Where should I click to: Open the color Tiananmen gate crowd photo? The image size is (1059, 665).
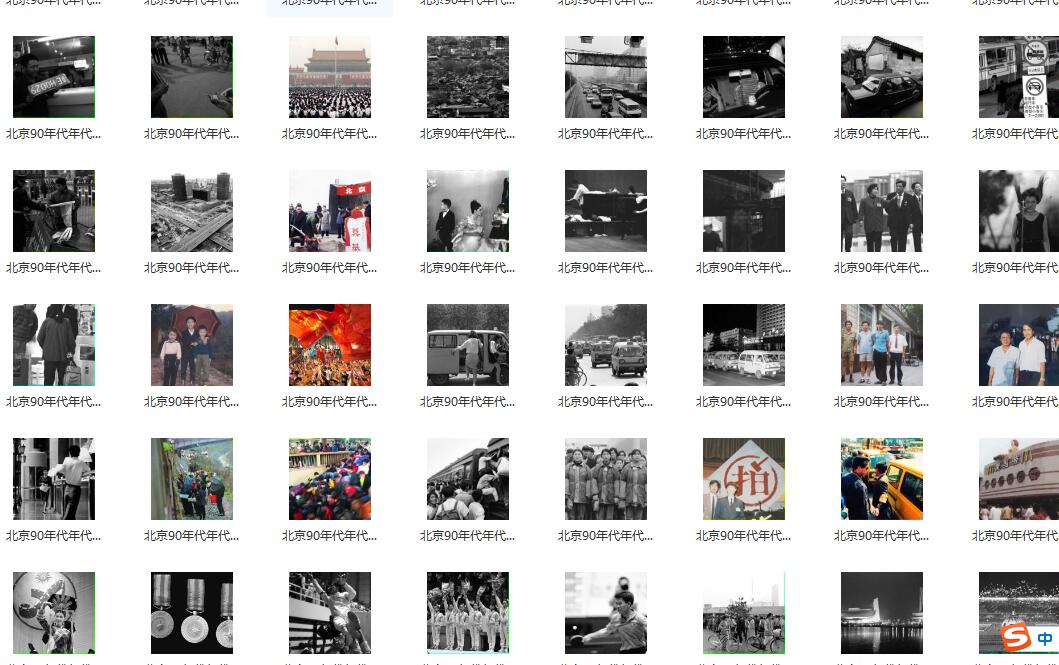tap(330, 77)
